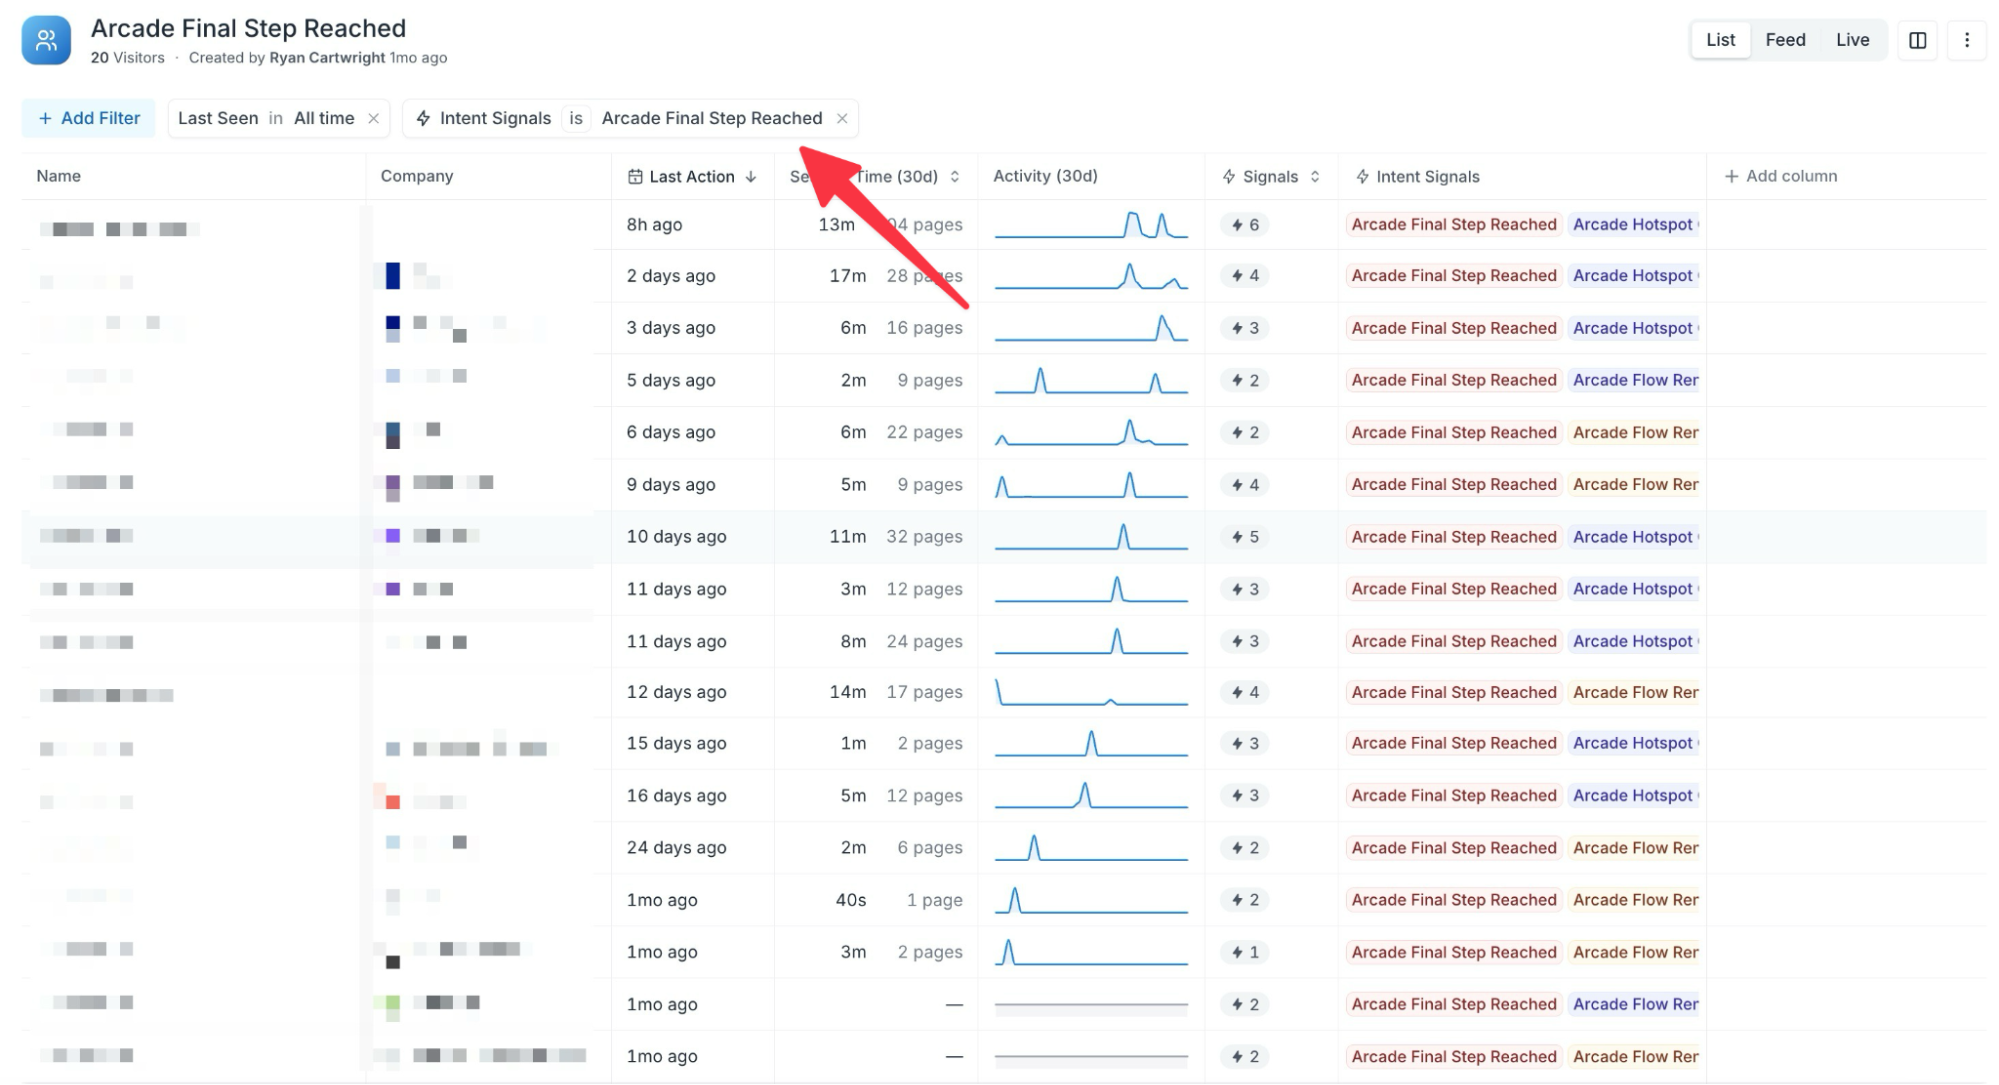Toggle the side panel layout icon
Screen dimensions: 1999x1085
(1917, 40)
